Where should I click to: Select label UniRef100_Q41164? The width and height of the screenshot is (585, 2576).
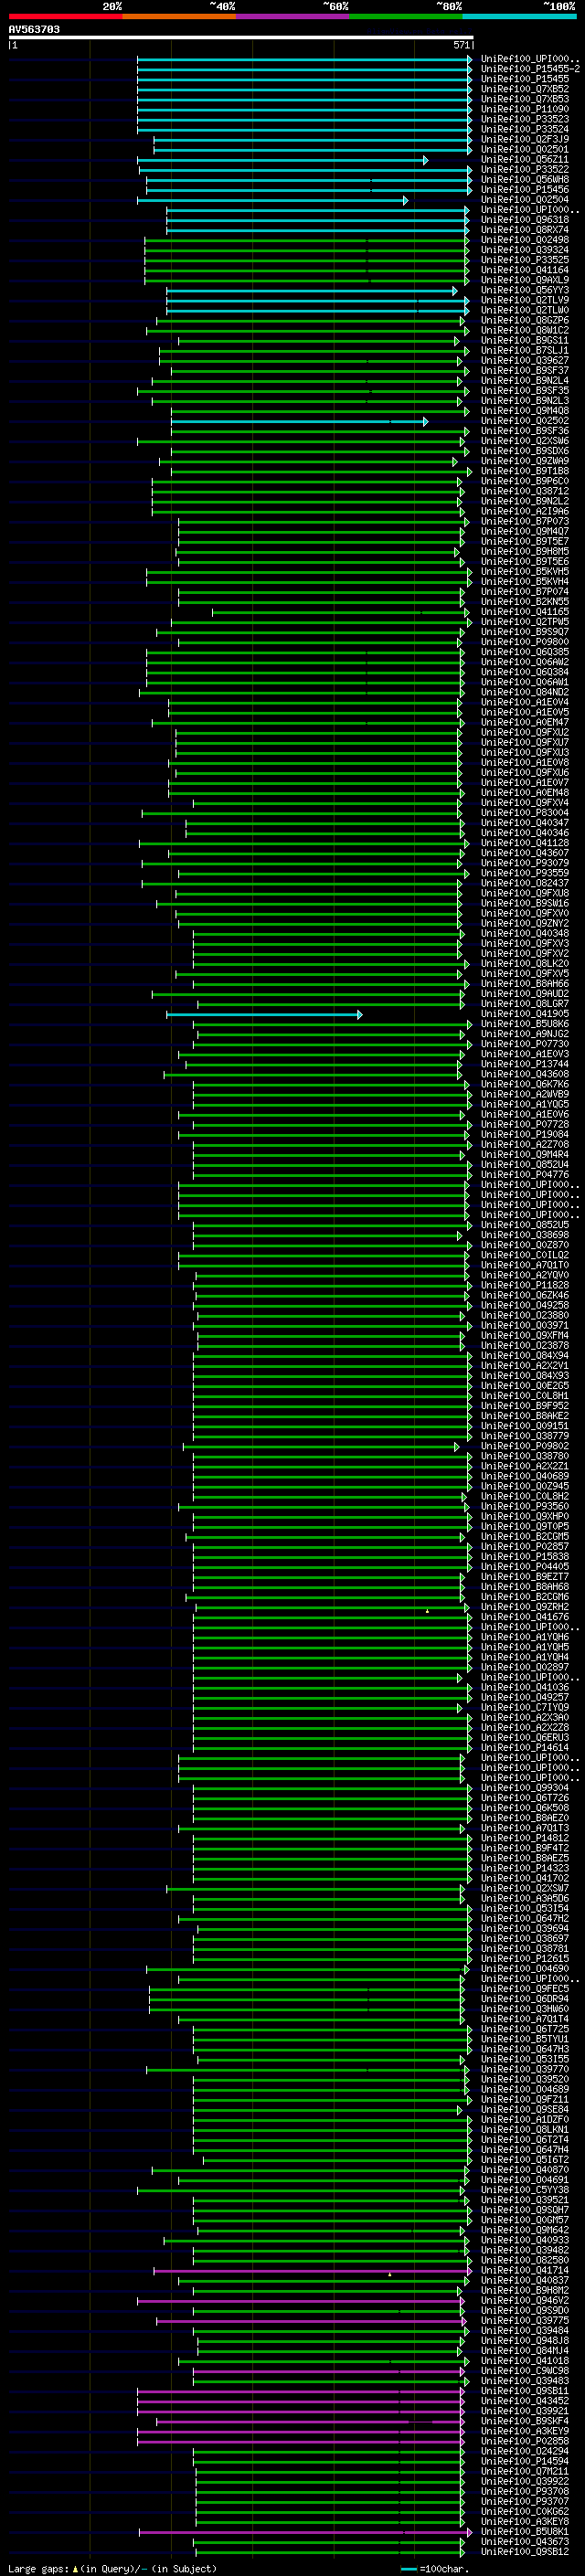tap(525, 270)
